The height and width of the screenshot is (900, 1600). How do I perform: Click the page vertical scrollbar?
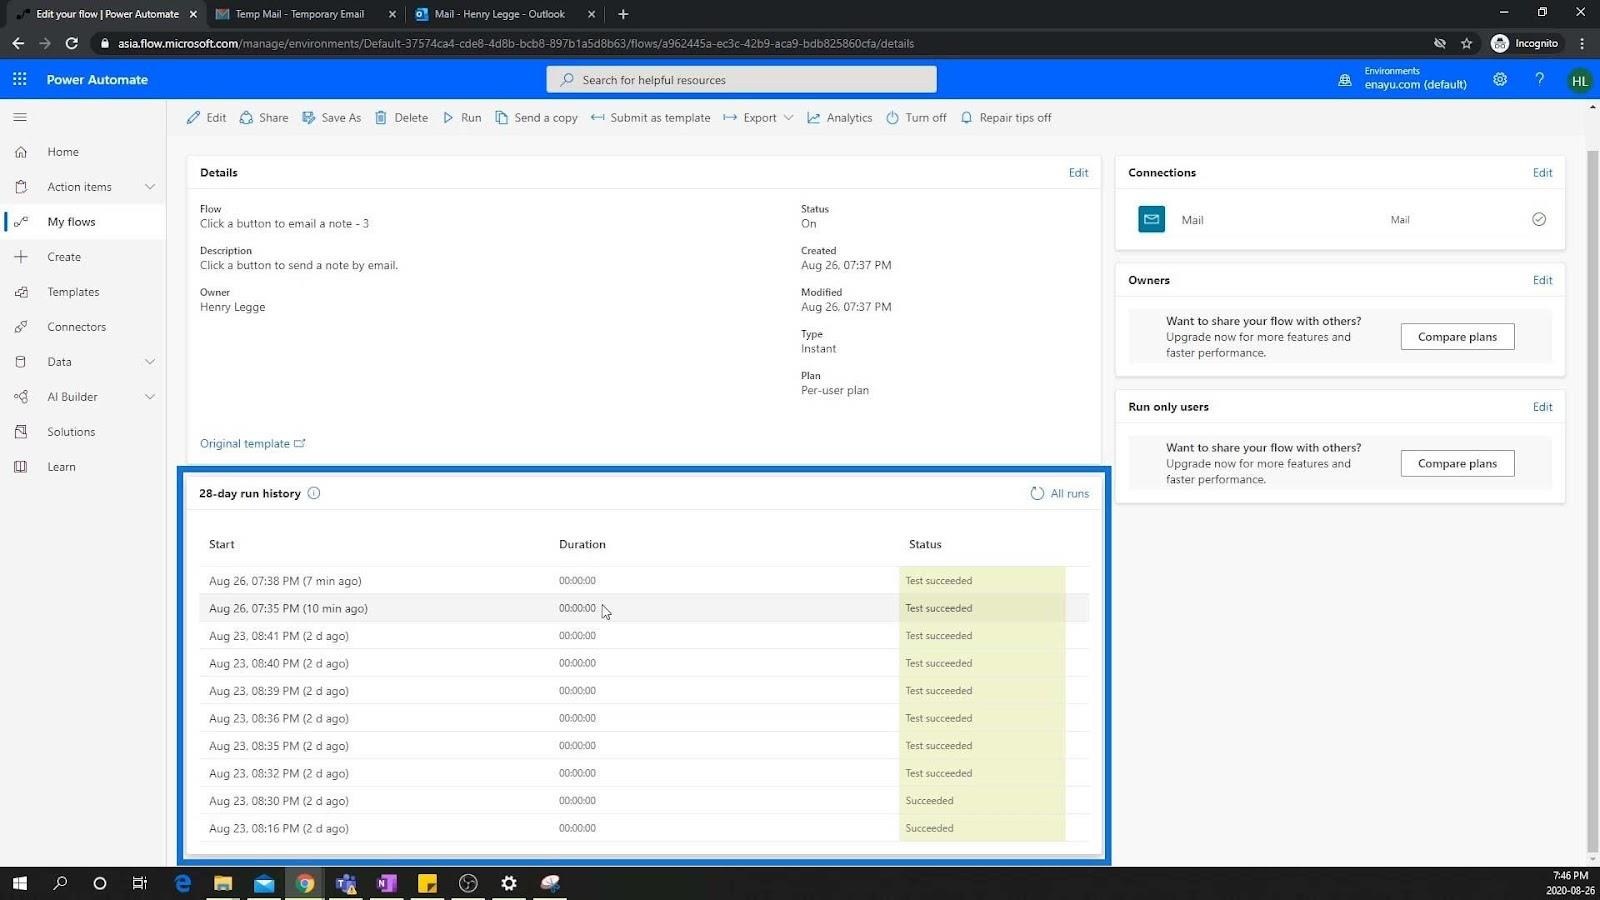pos(1593,500)
